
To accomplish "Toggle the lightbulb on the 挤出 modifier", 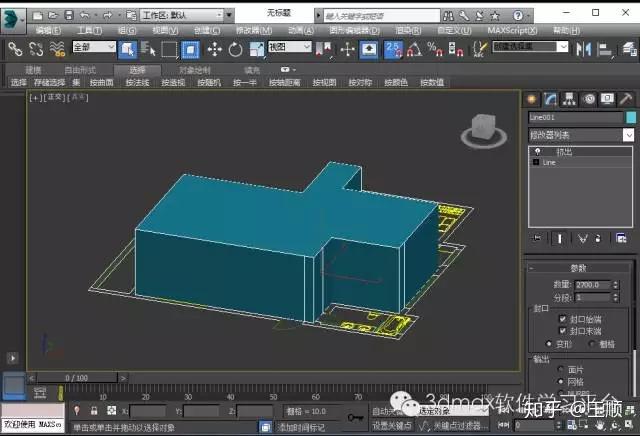I will [x=537, y=152].
